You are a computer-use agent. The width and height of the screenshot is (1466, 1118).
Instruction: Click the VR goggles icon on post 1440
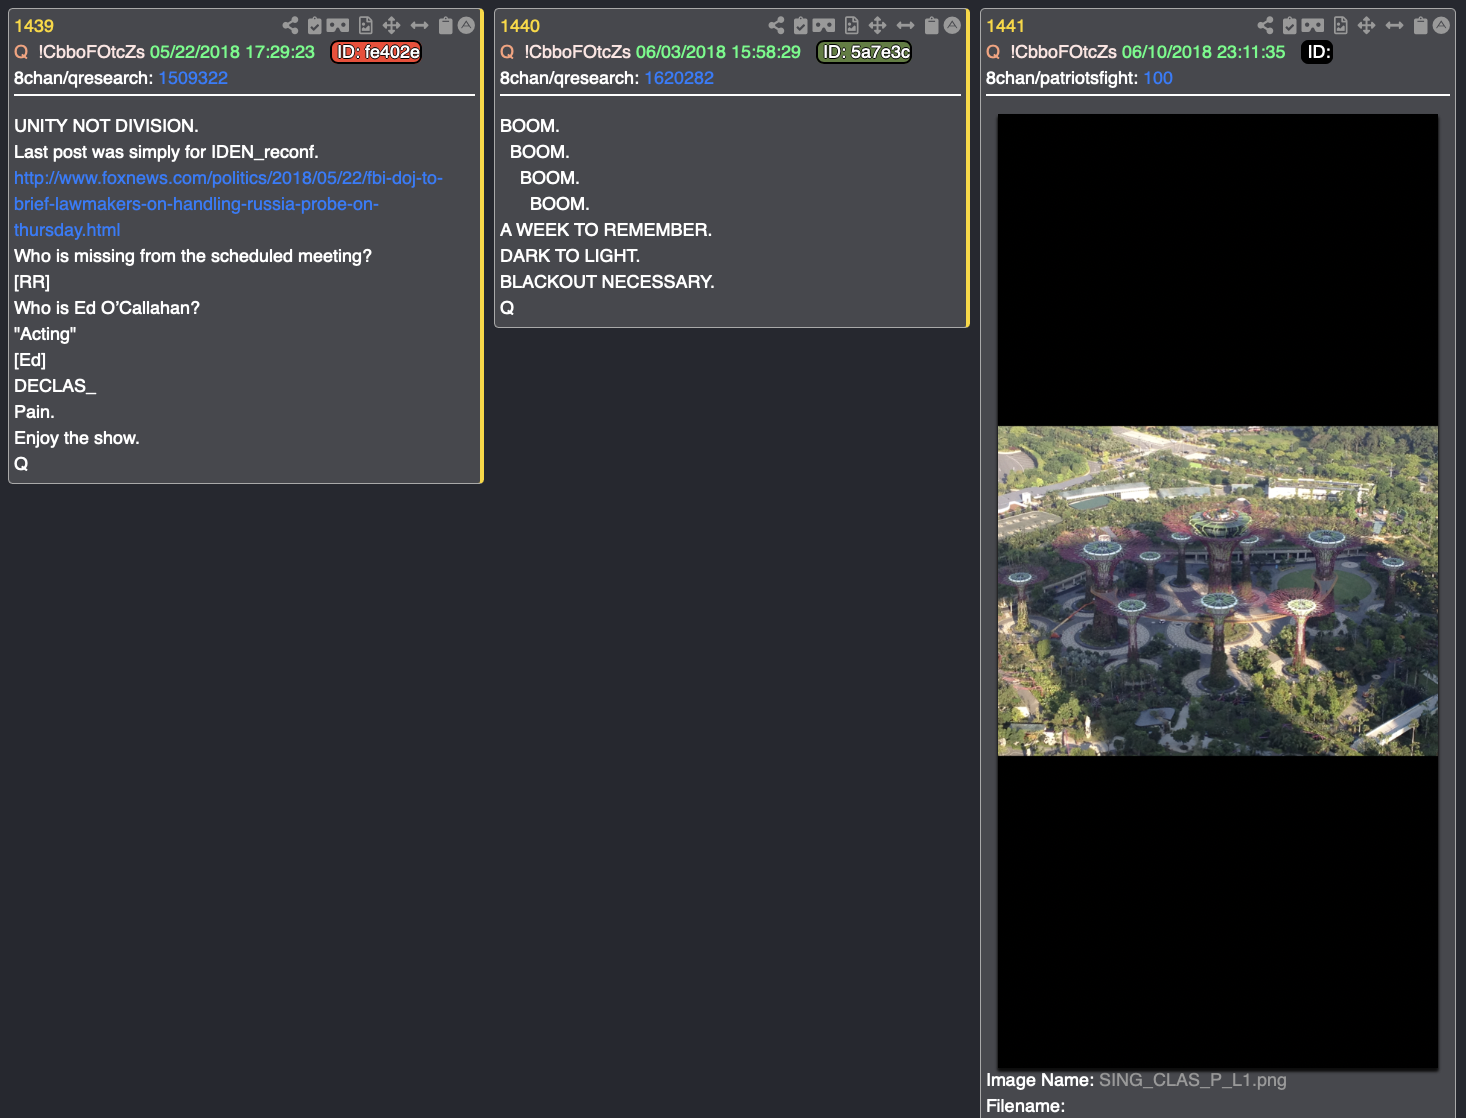click(824, 26)
